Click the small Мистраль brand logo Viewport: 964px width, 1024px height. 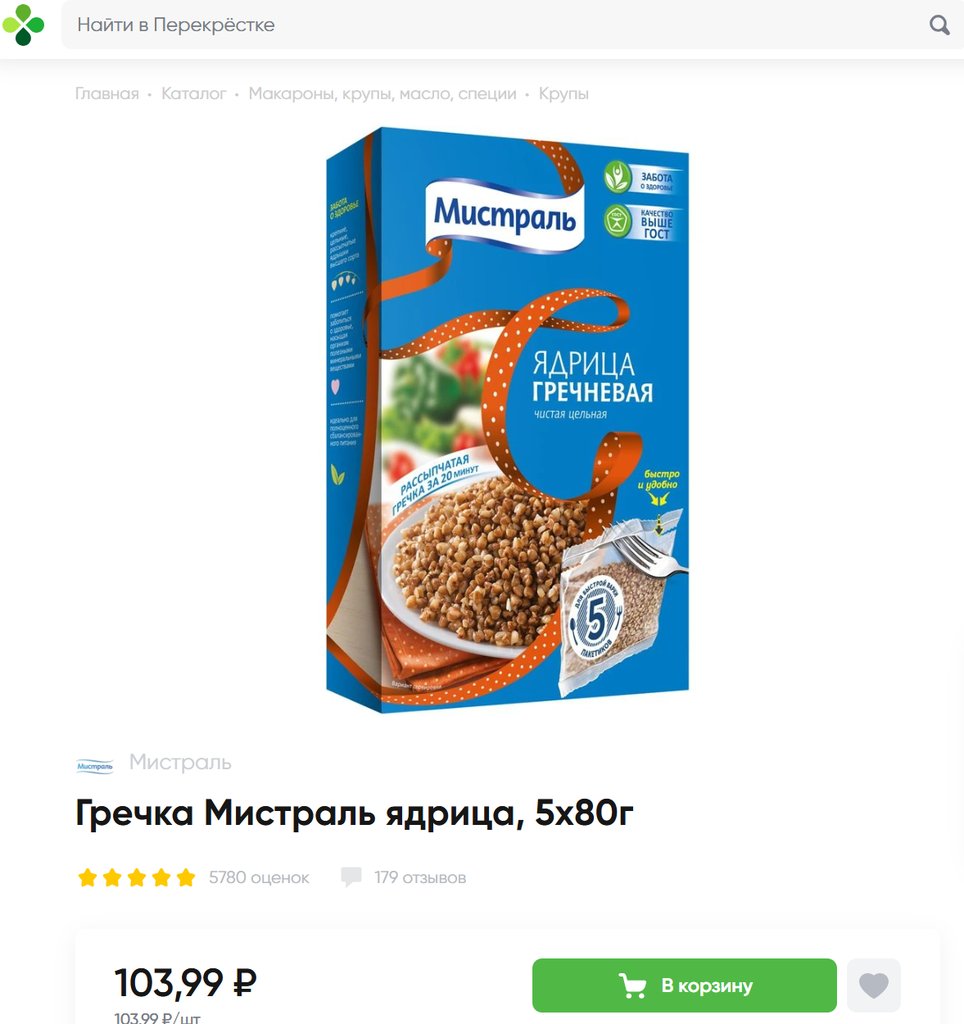(95, 765)
